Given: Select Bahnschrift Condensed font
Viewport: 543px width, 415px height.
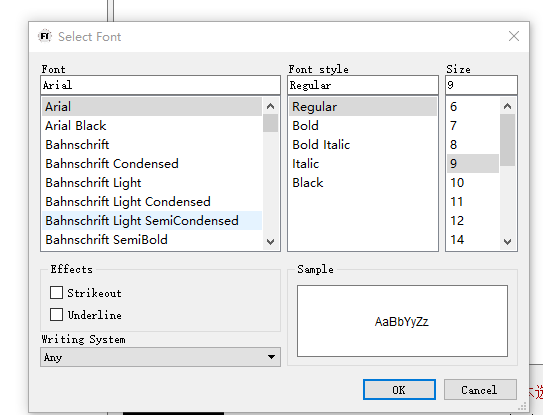Looking at the screenshot, I should tap(152, 164).
